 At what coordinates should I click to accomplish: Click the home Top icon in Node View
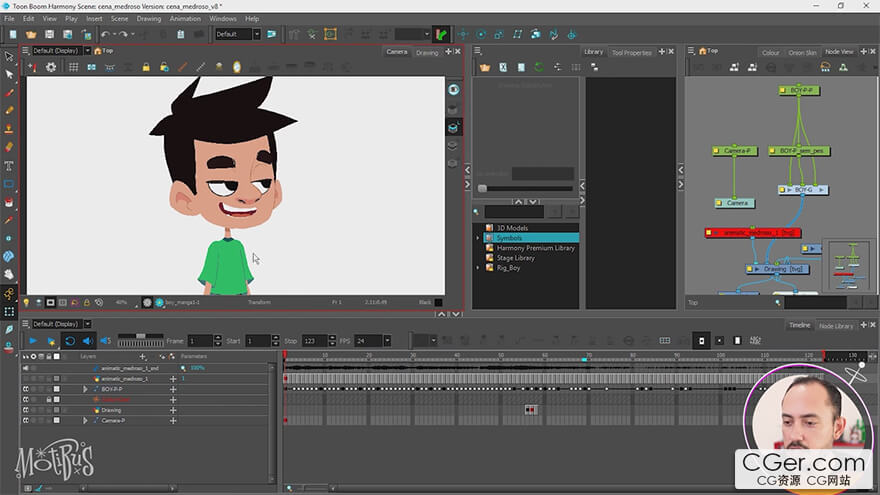[x=702, y=51]
